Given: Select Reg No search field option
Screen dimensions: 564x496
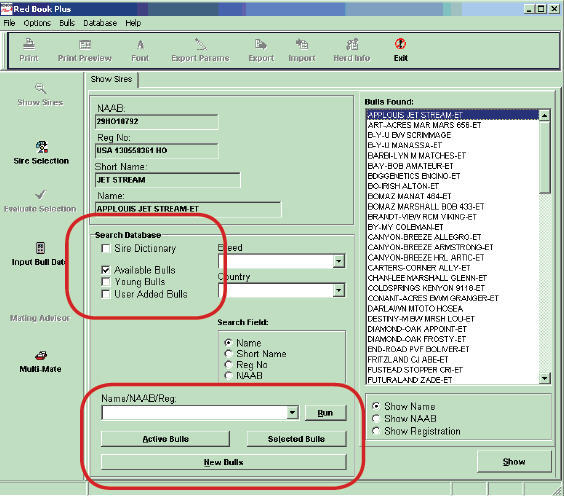Looking at the screenshot, I should coord(228,365).
